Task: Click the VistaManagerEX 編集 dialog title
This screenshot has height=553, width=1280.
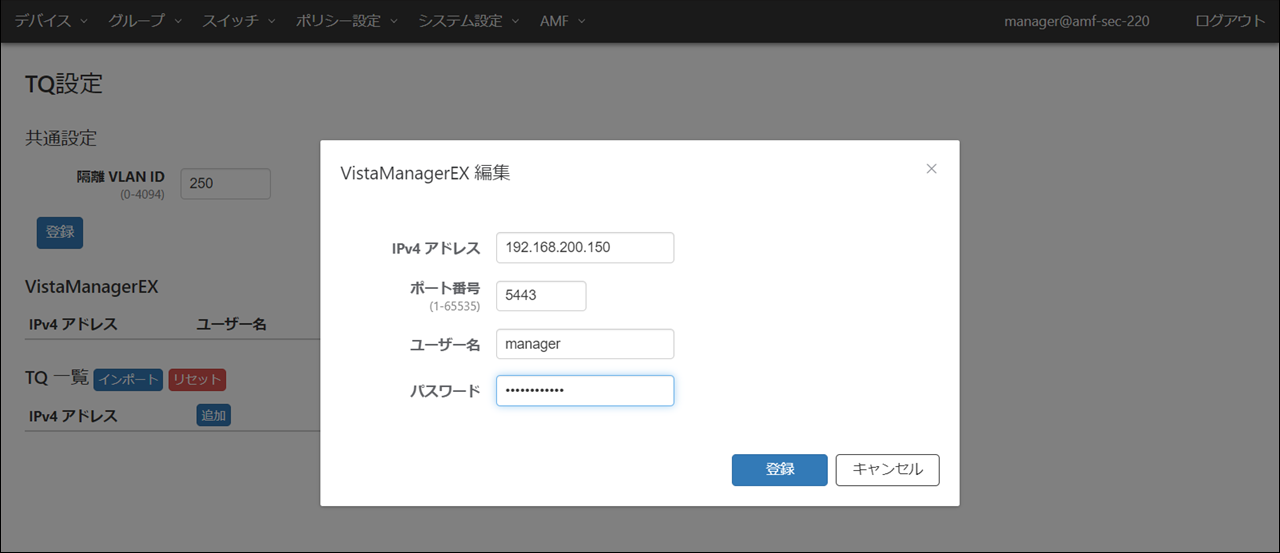Action: (x=426, y=172)
